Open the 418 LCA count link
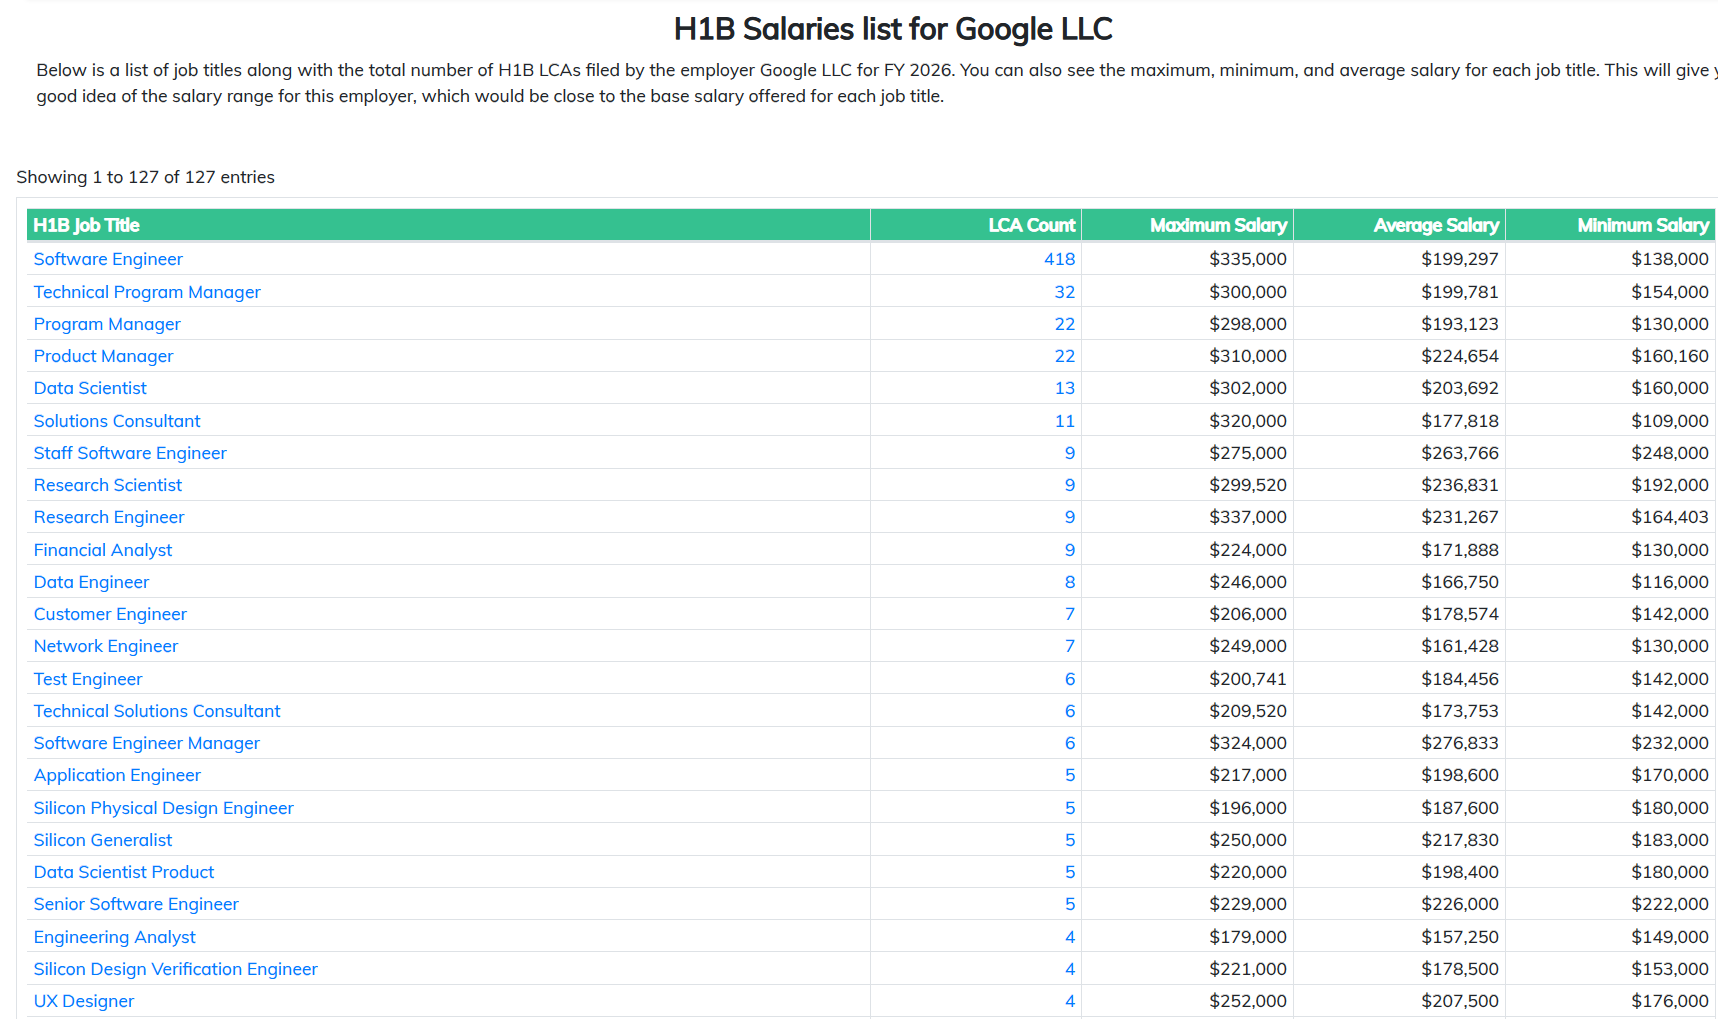1718x1019 pixels. pos(1059,259)
